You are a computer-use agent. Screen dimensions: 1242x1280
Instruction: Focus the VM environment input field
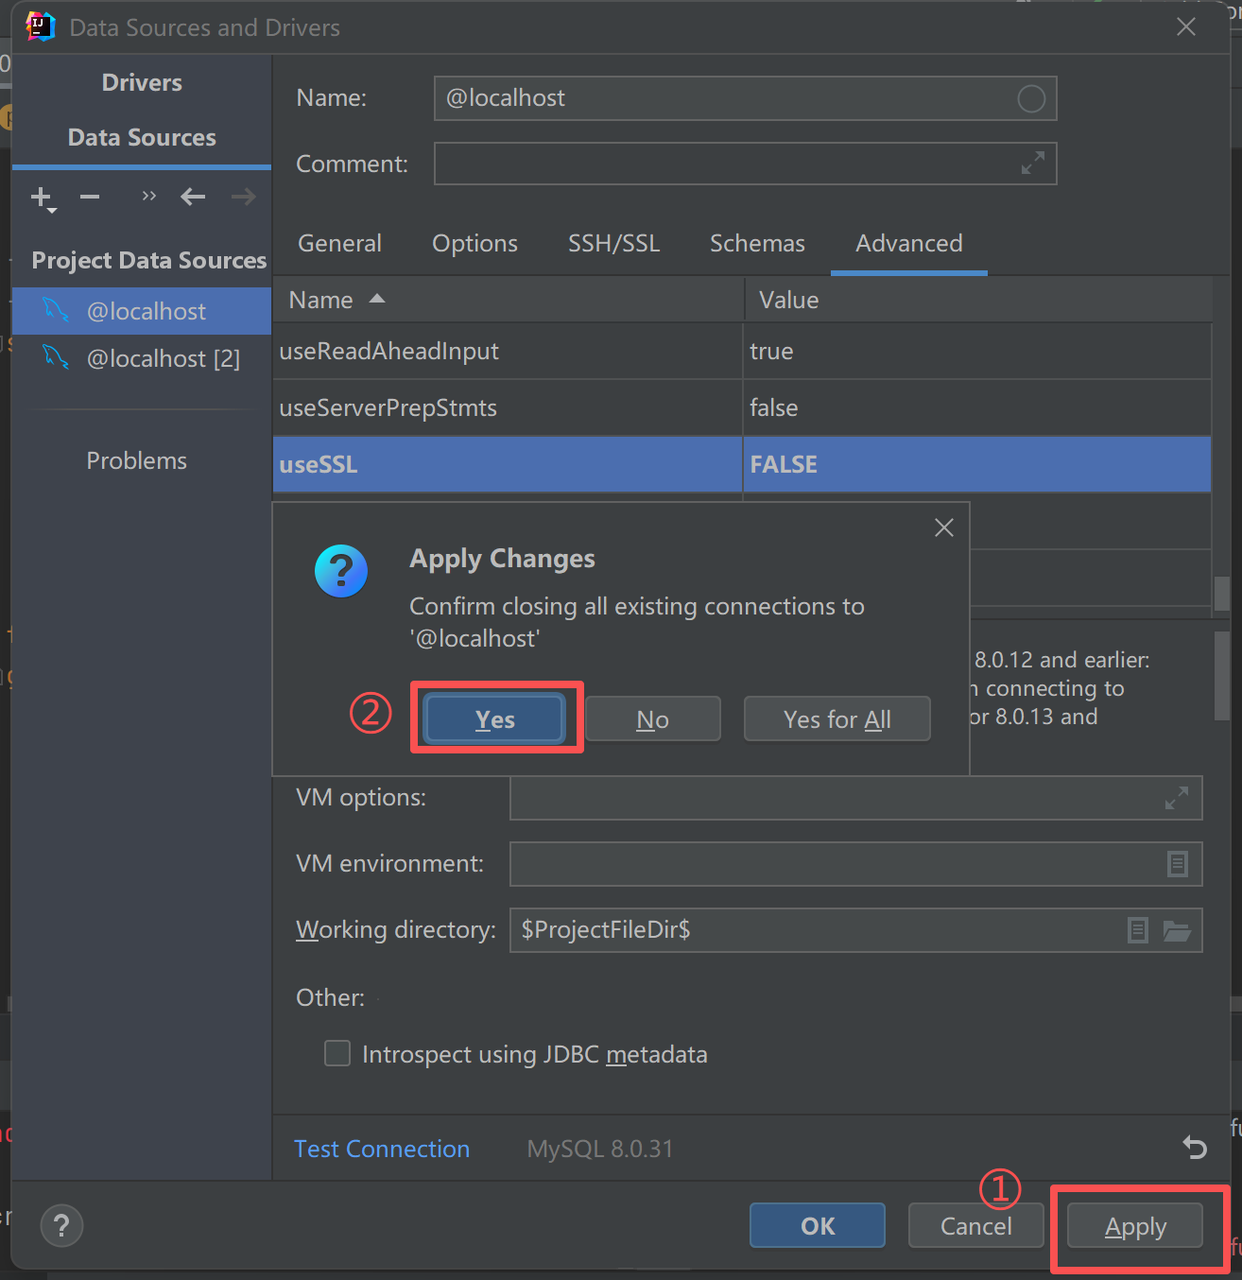coord(856,864)
